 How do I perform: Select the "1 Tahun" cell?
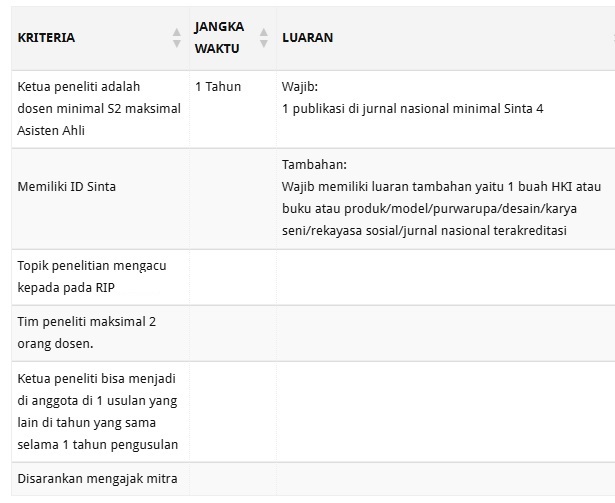[x=218, y=87]
